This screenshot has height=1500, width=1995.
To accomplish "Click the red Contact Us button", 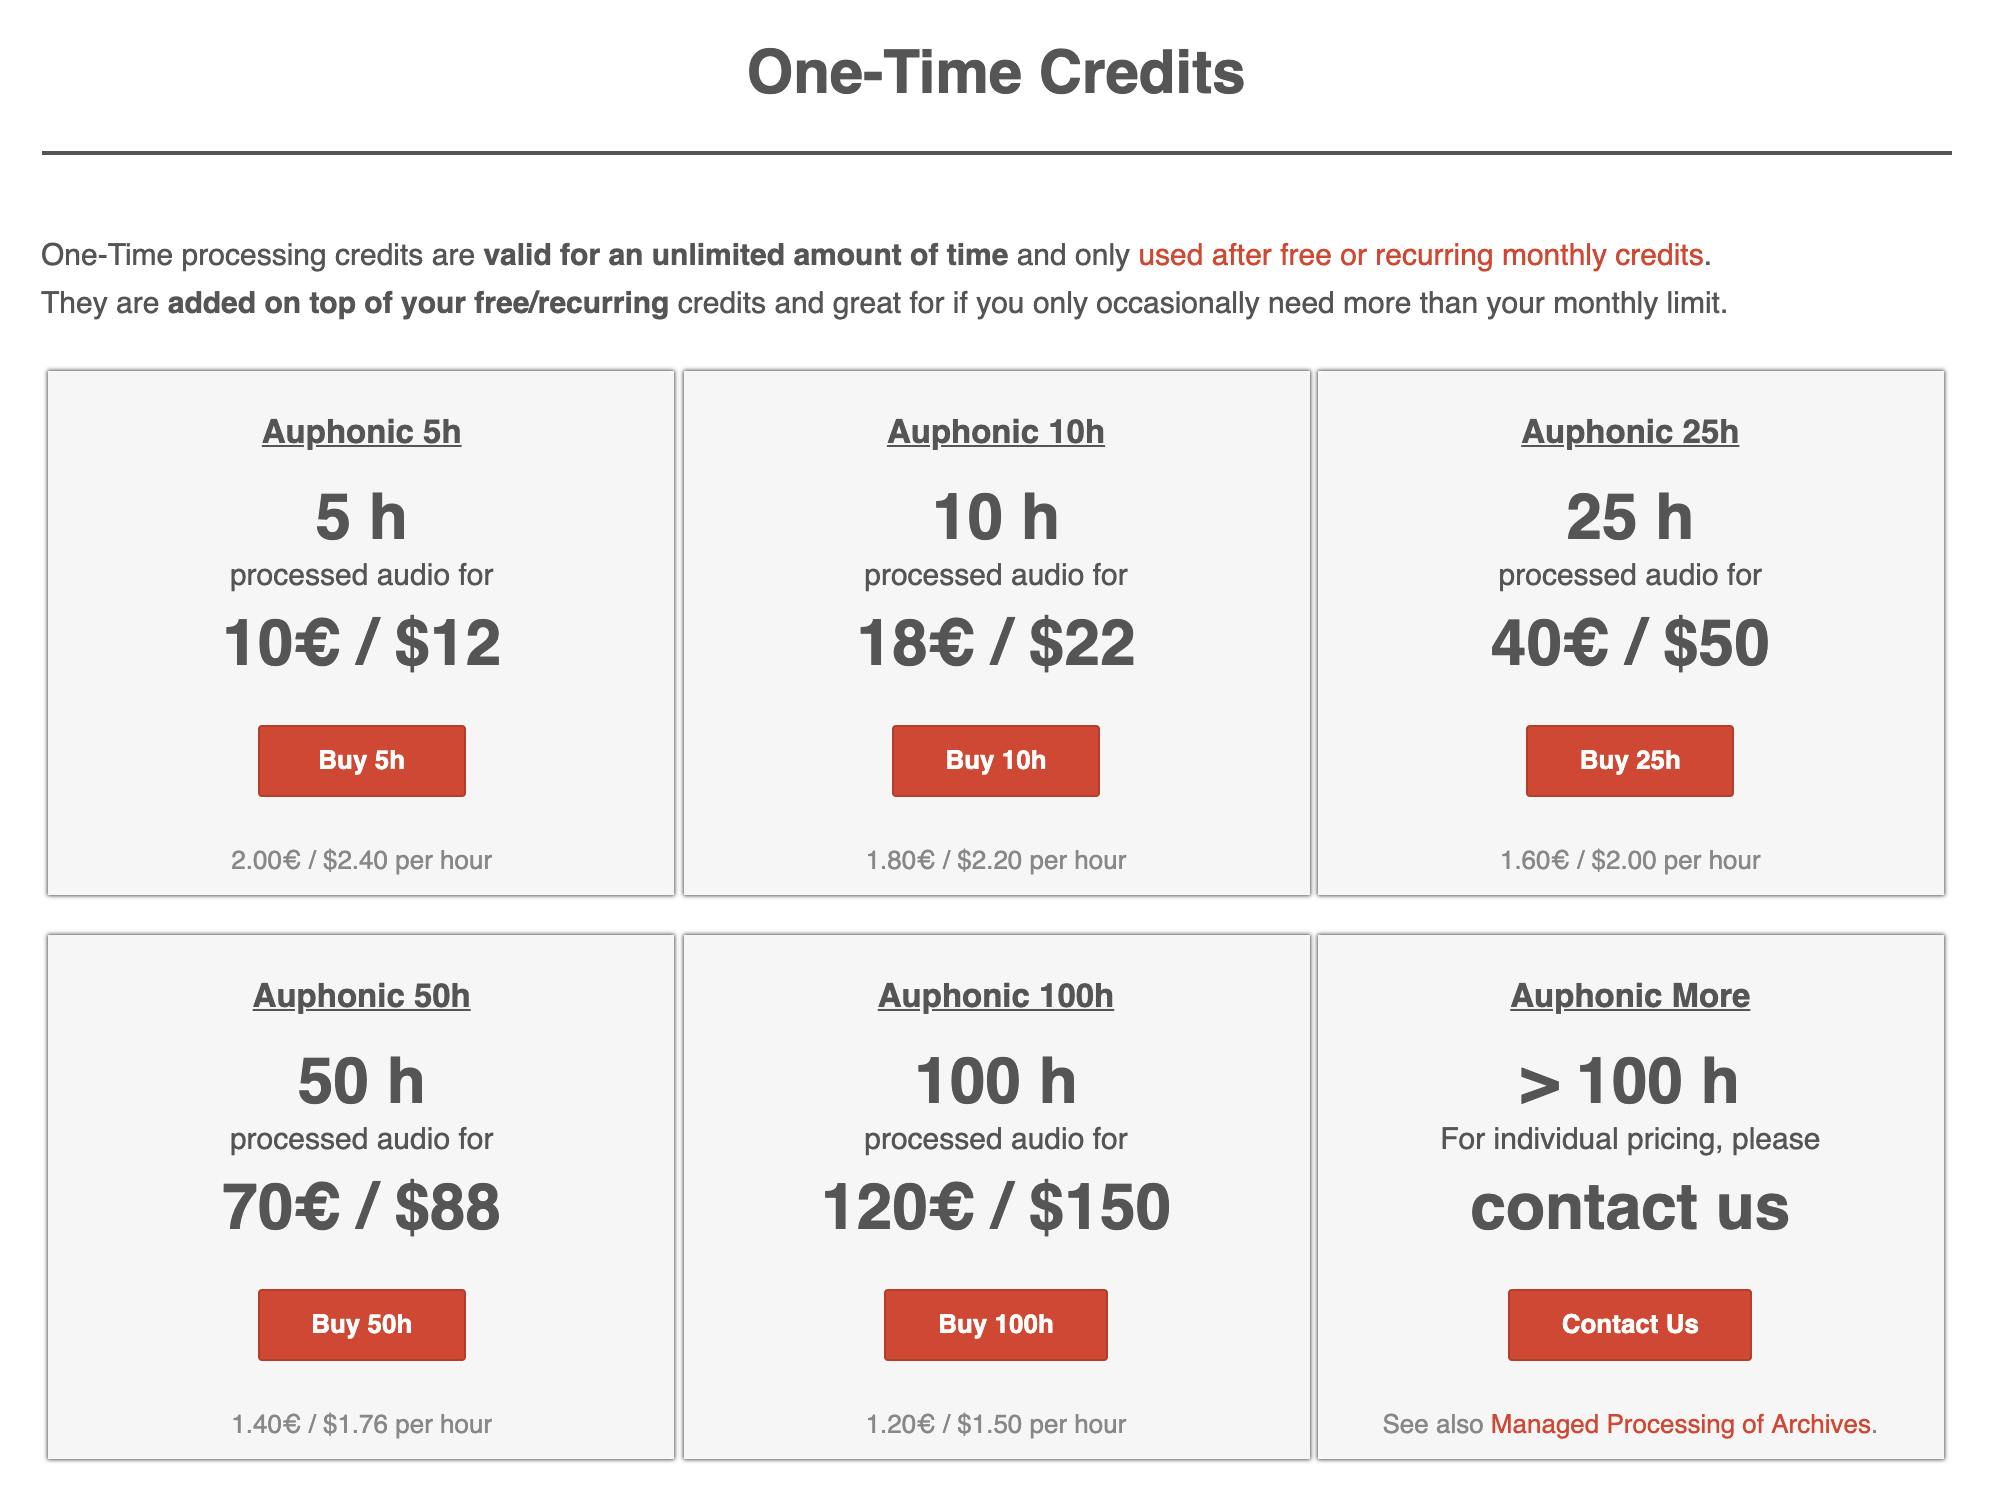I will coord(1629,1324).
